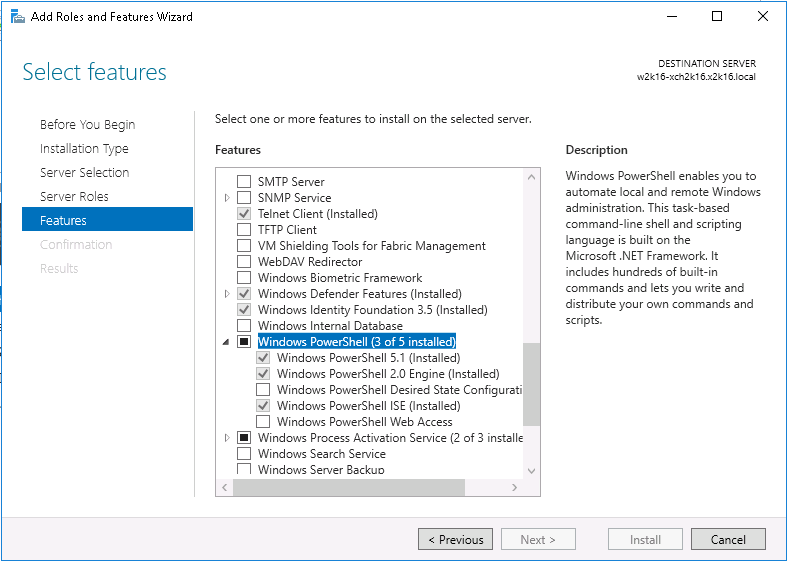Enable the TFTP Client feature checkbox
This screenshot has width=787, height=561.
(x=244, y=229)
